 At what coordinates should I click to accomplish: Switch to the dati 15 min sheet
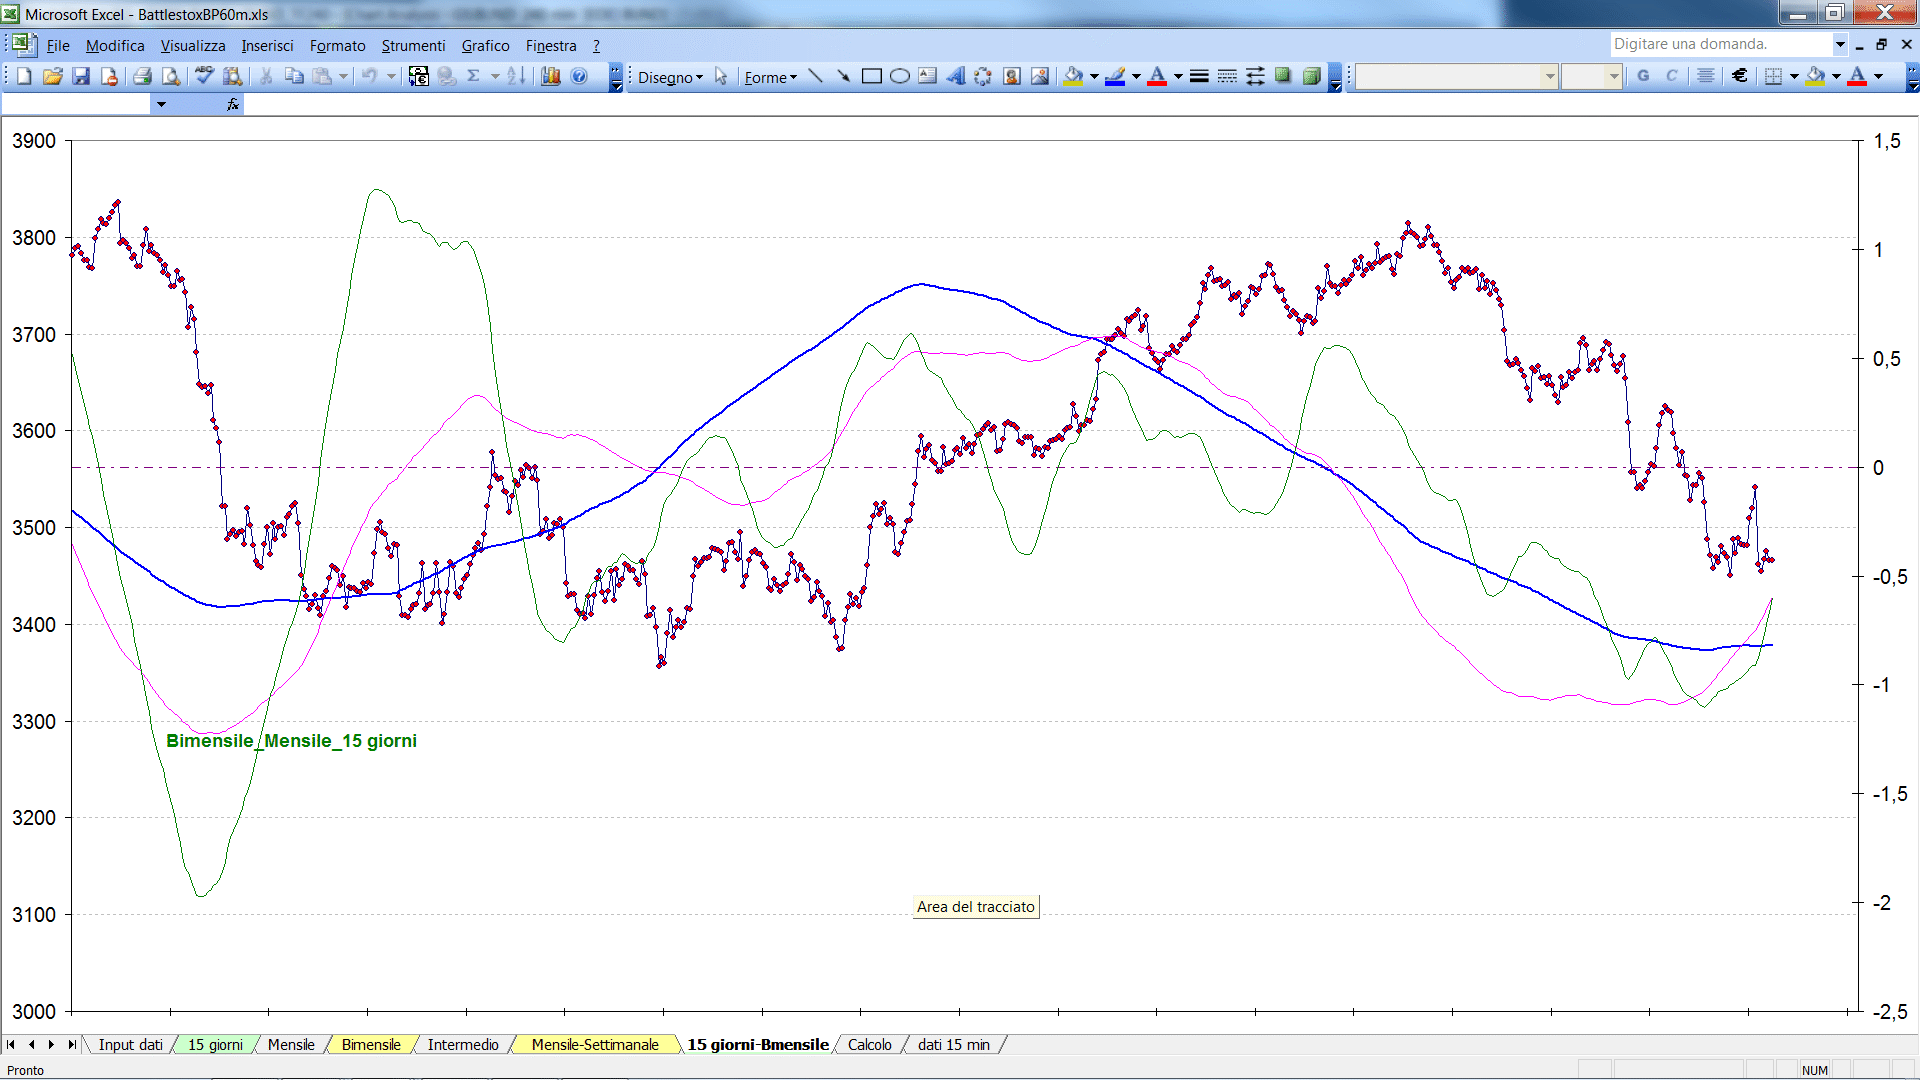(954, 1045)
